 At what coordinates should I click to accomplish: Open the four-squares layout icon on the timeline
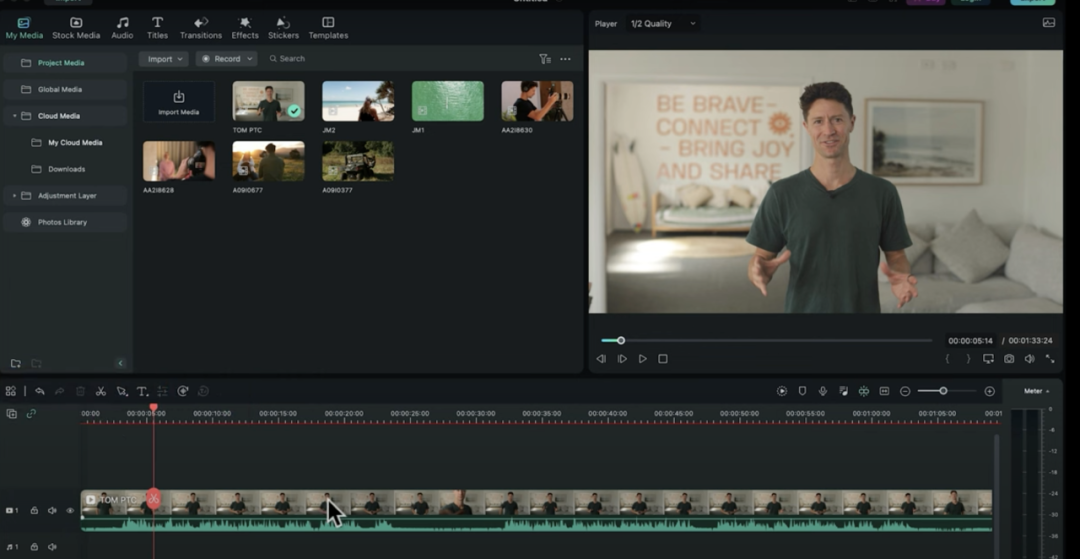click(x=10, y=391)
